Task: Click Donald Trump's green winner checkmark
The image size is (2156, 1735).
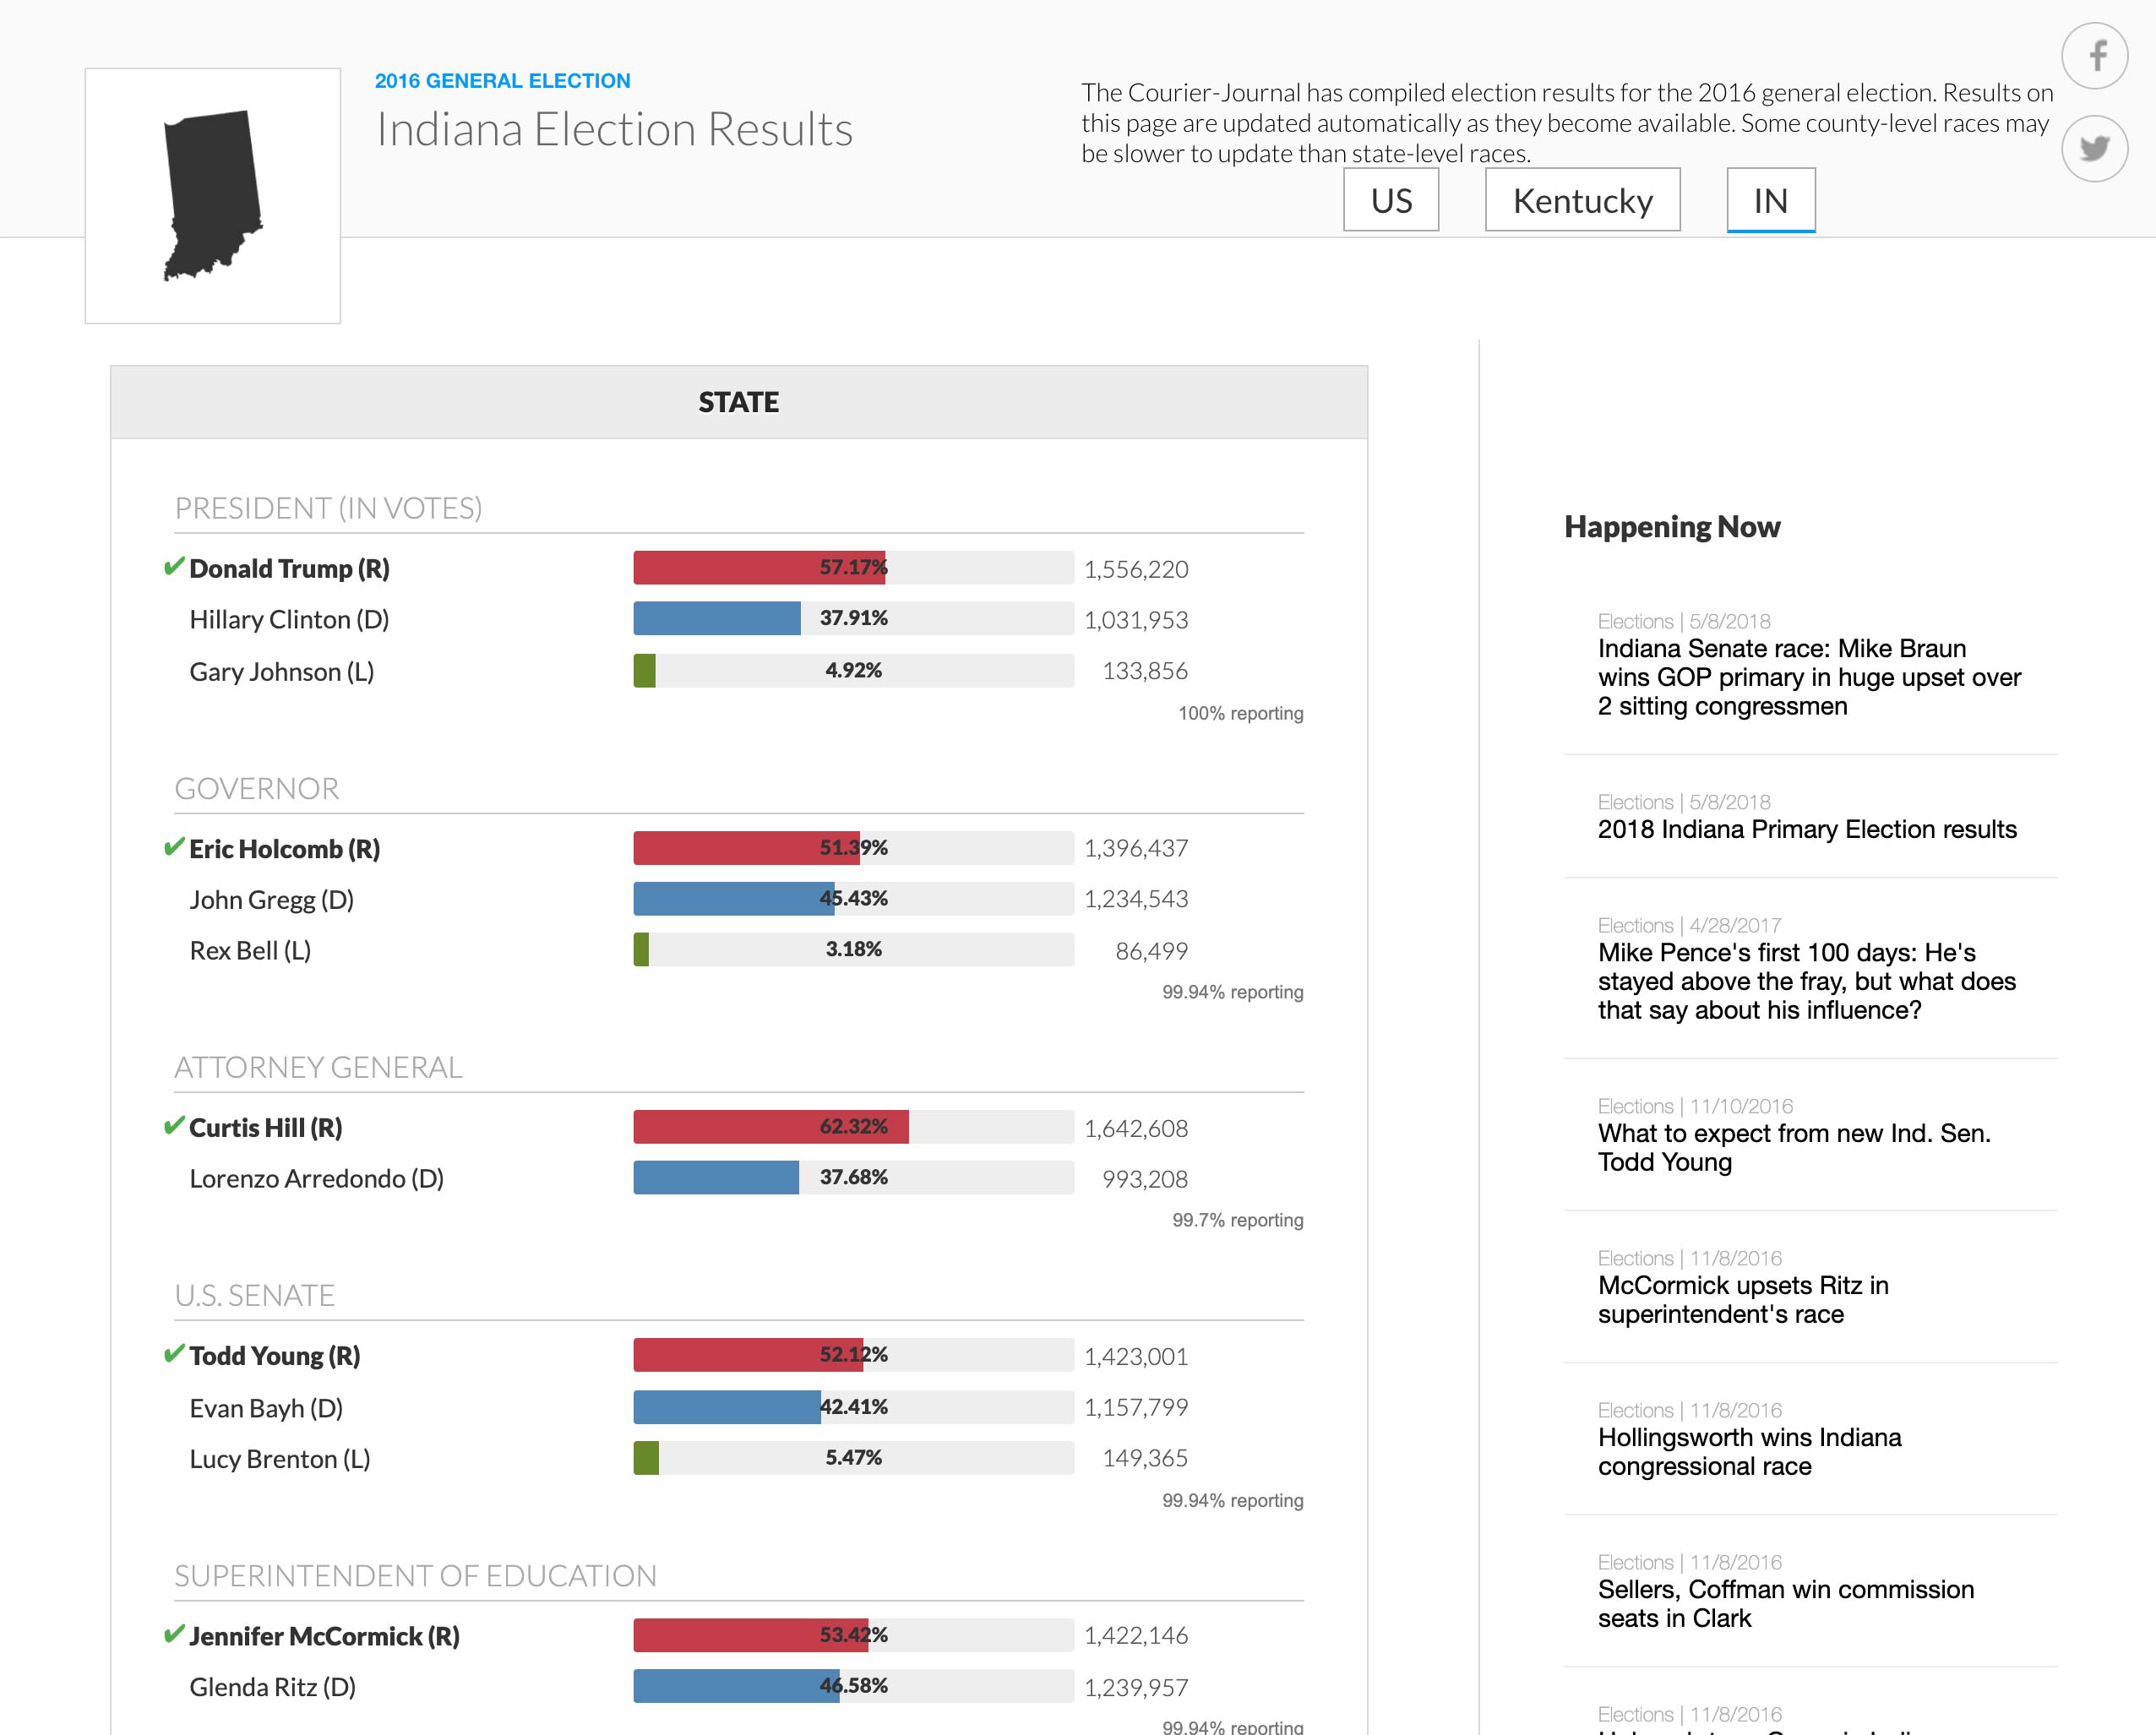Action: 174,567
